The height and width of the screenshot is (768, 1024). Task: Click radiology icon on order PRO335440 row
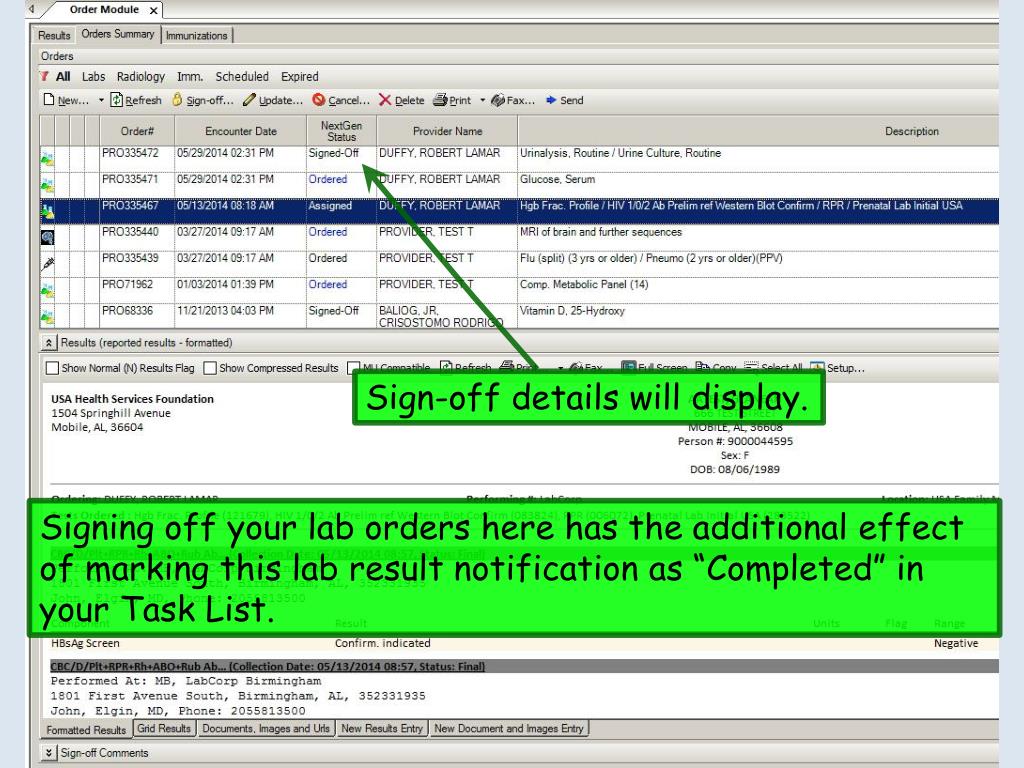[x=47, y=237]
